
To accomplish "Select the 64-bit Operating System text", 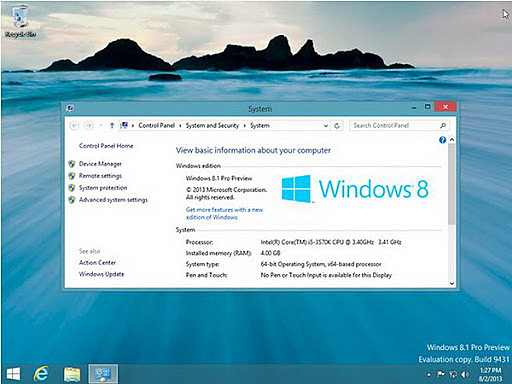I will click(321, 264).
